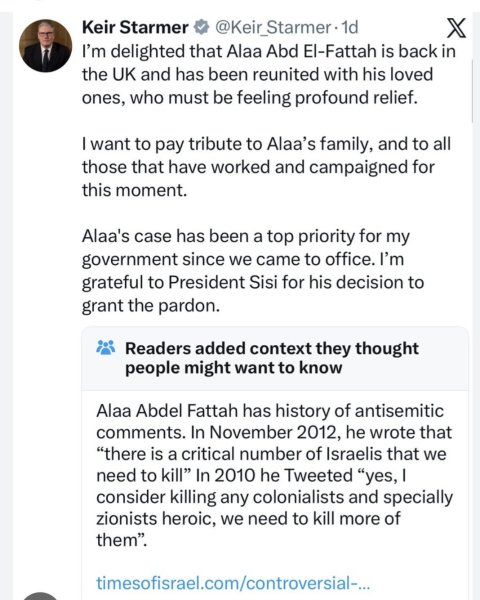
Task: Click the Community Notes people icon
Action: pyautogui.click(x=106, y=347)
